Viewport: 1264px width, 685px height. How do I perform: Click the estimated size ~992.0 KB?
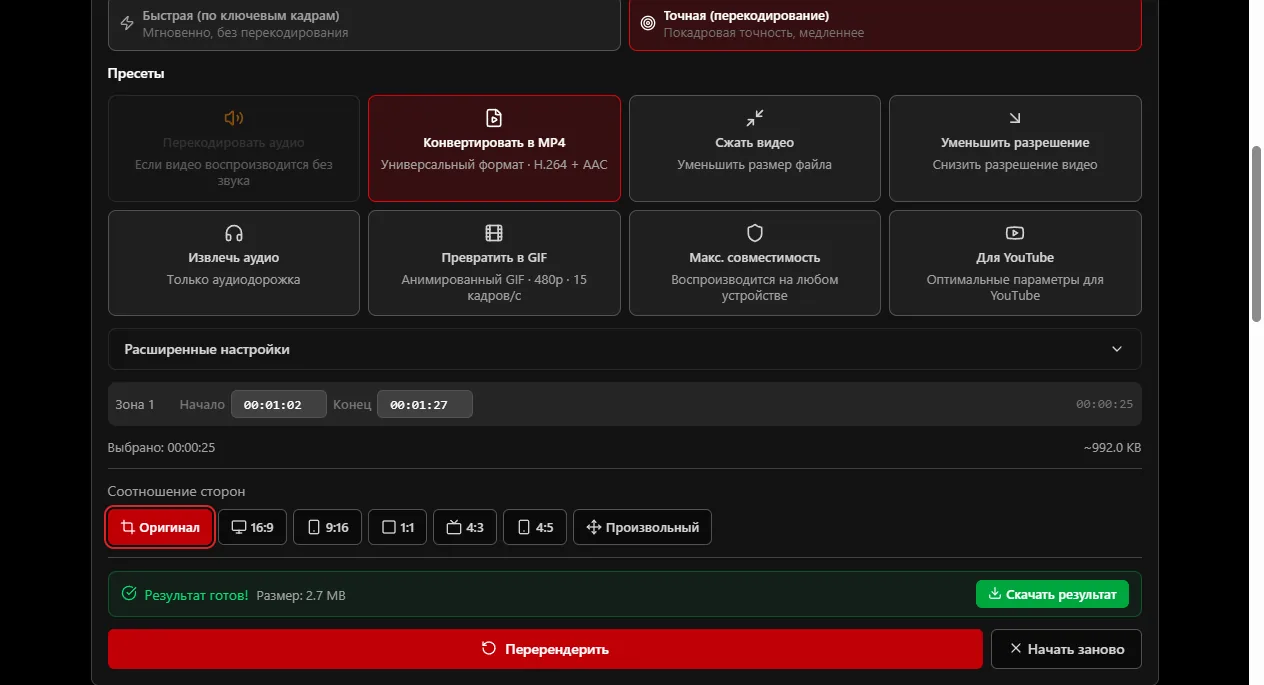[1112, 448]
